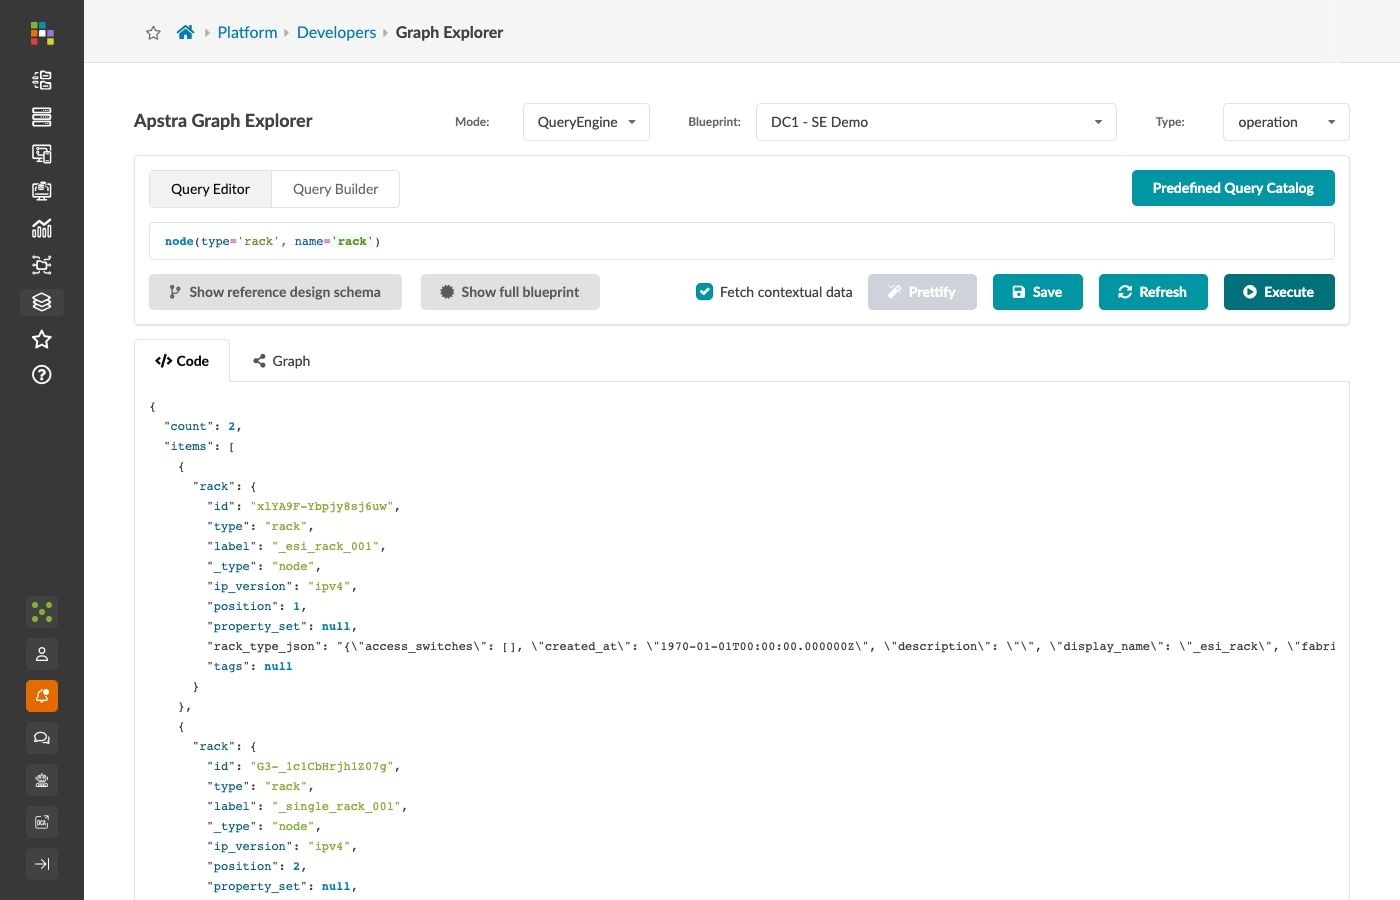Image resolution: width=1400 pixels, height=900 pixels.
Task: Click Show reference design schema button
Action: [x=275, y=292]
